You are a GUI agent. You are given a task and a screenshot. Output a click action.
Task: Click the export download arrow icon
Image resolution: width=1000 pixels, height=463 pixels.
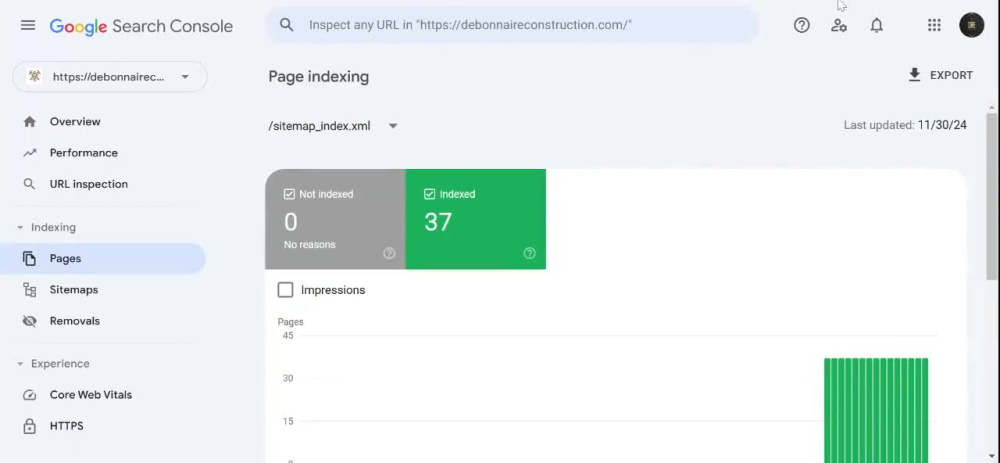[914, 75]
